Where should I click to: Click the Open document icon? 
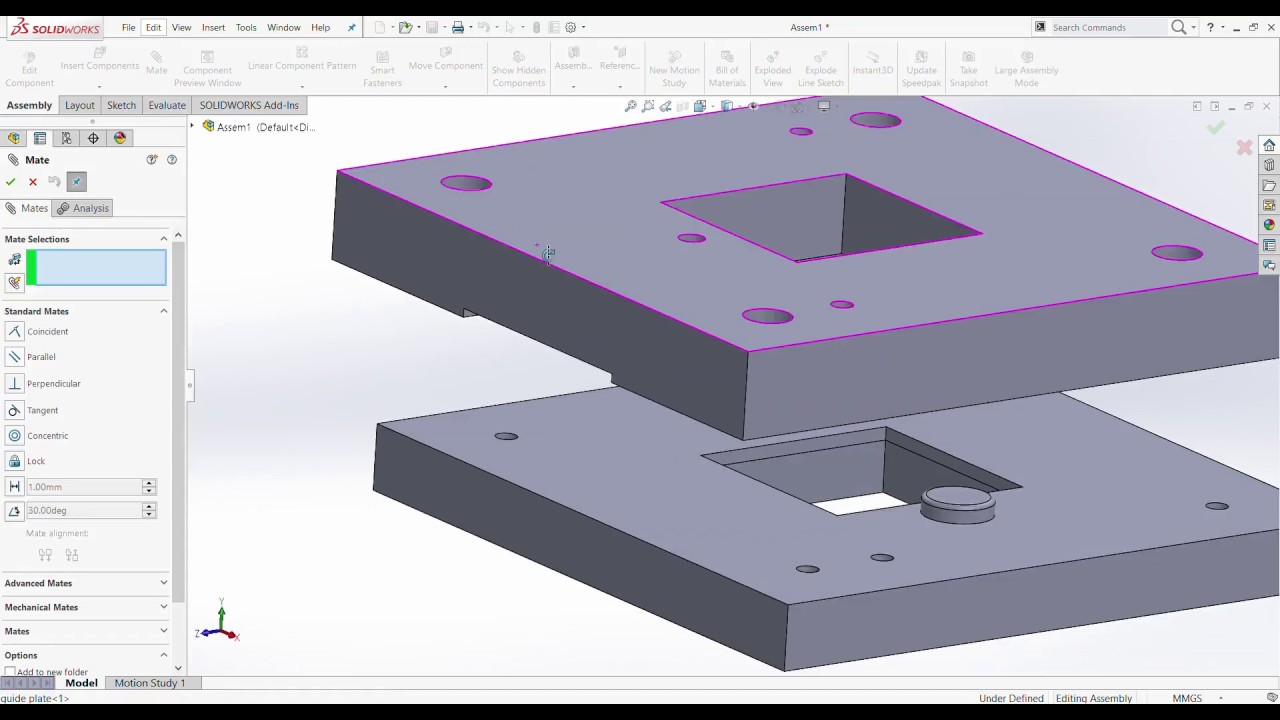405,28
